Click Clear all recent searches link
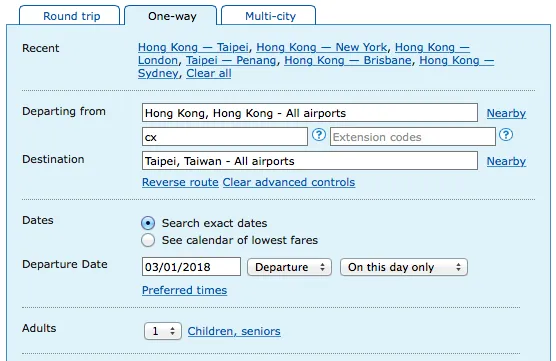The width and height of the screenshot is (556, 361). [x=209, y=73]
